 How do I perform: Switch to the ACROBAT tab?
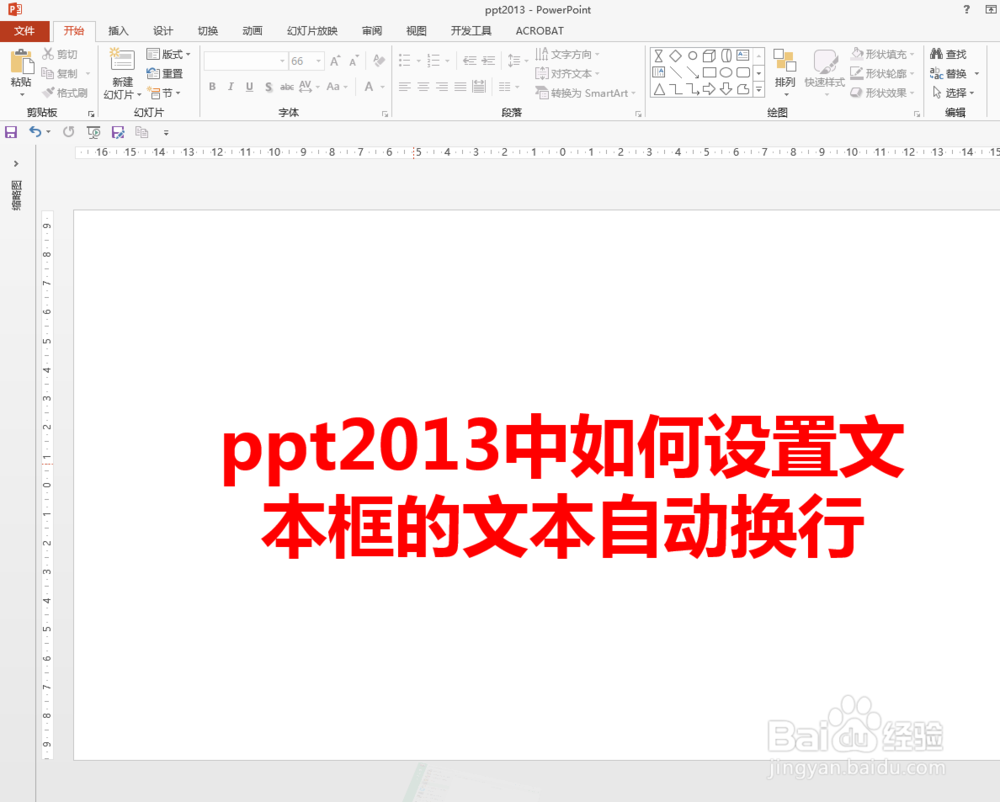540,31
